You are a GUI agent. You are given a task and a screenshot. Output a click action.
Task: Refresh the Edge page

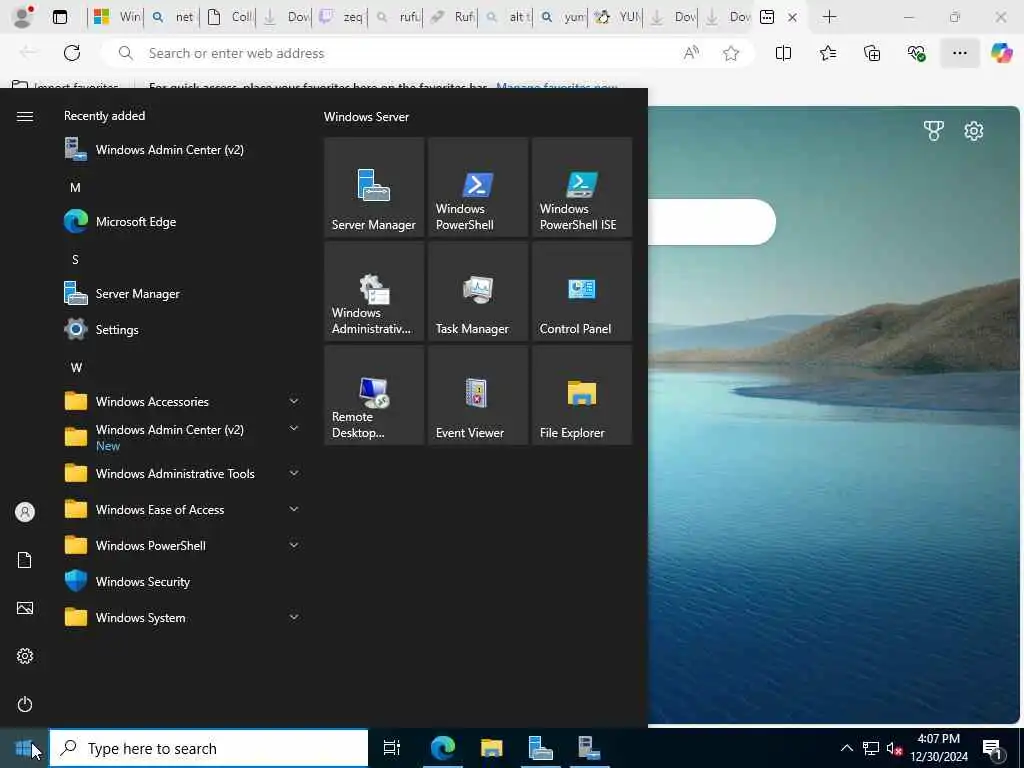tap(72, 53)
